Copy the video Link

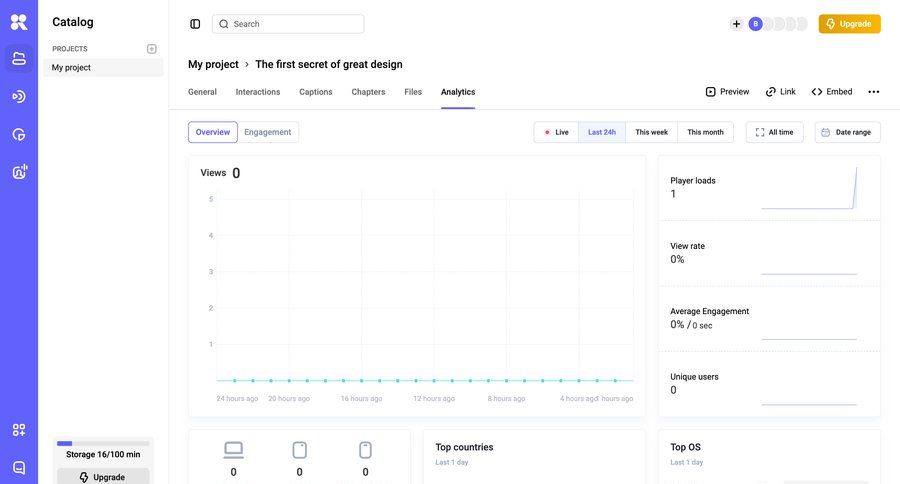pyautogui.click(x=781, y=92)
